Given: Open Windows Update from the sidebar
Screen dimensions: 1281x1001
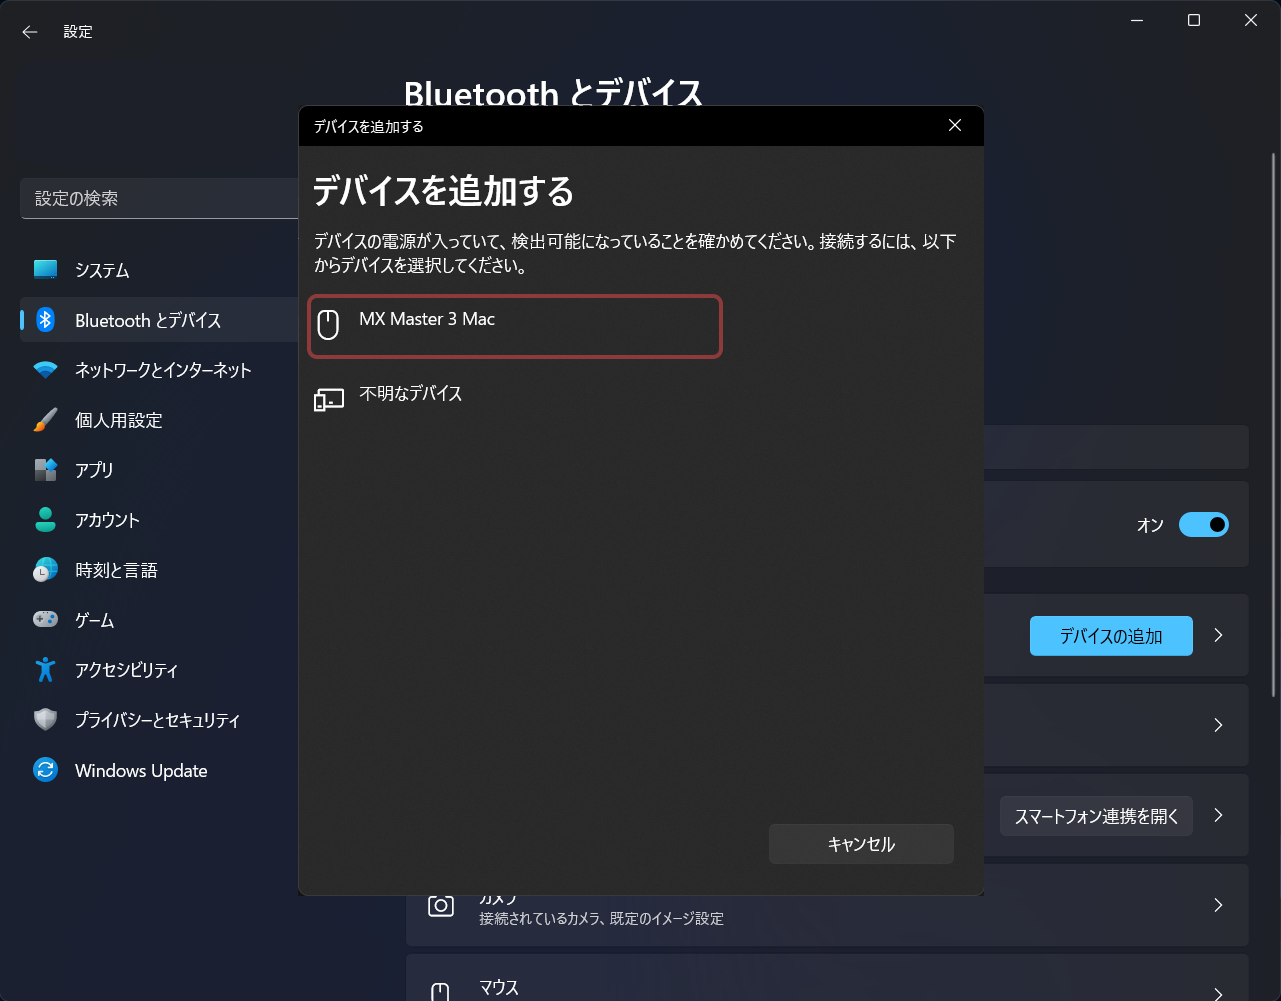Looking at the screenshot, I should pos(141,770).
